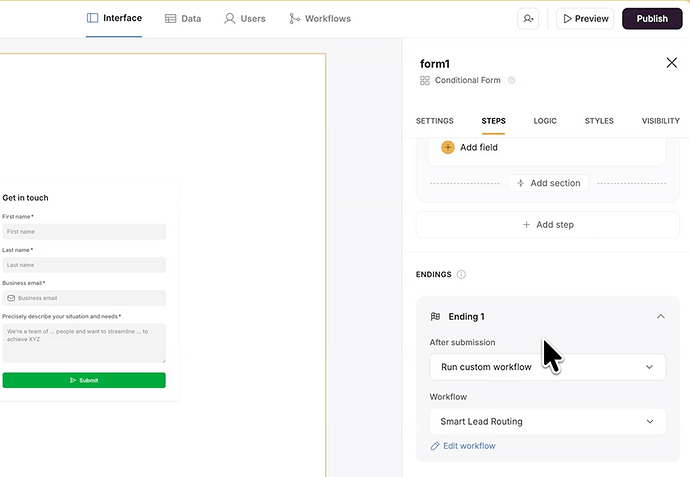
Task: Close the form1 panel with X
Action: [x=671, y=63]
